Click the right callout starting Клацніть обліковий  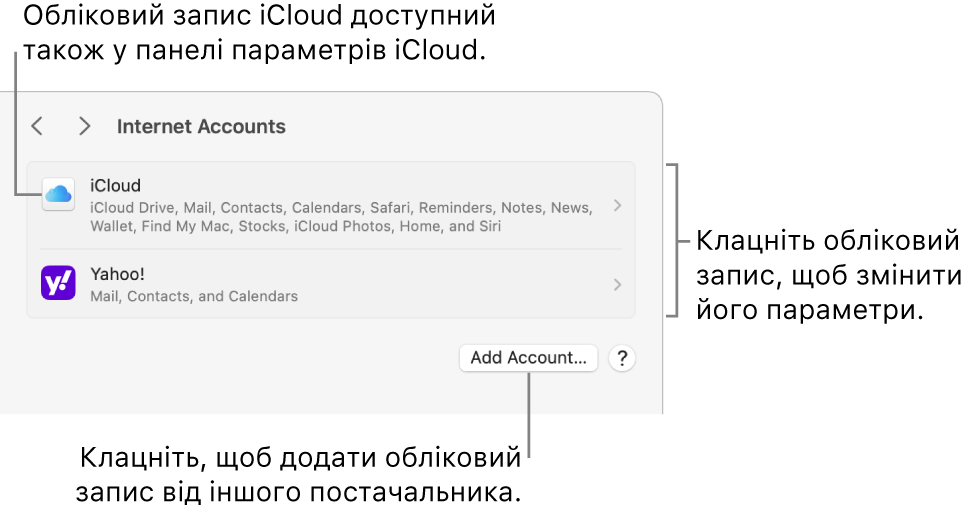(x=829, y=275)
